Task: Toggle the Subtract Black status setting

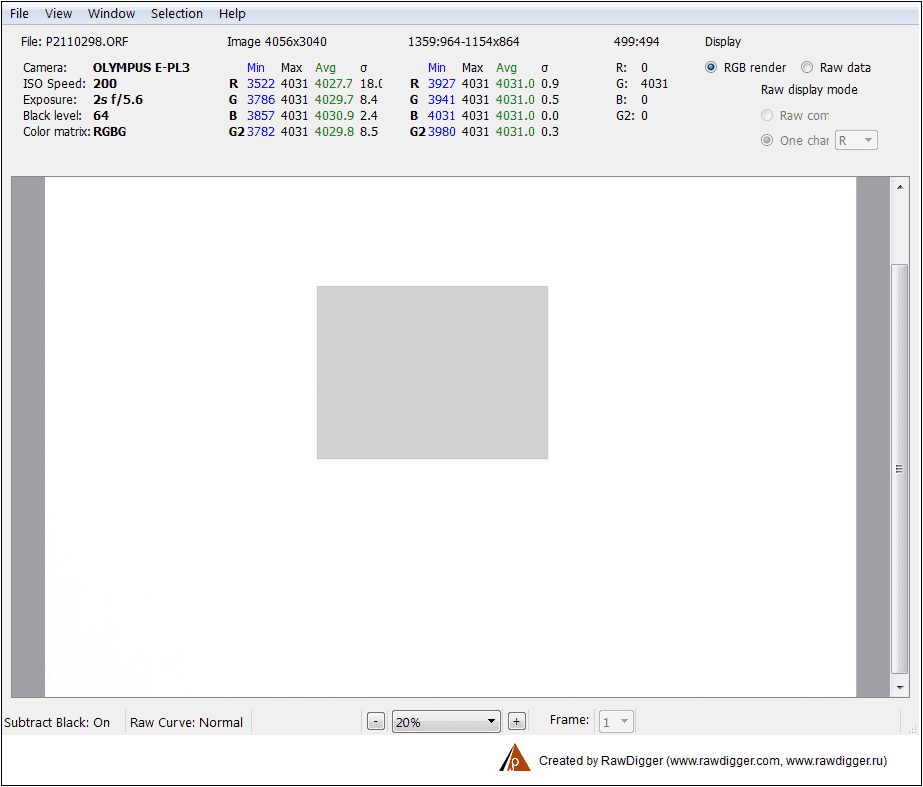Action: [x=58, y=722]
